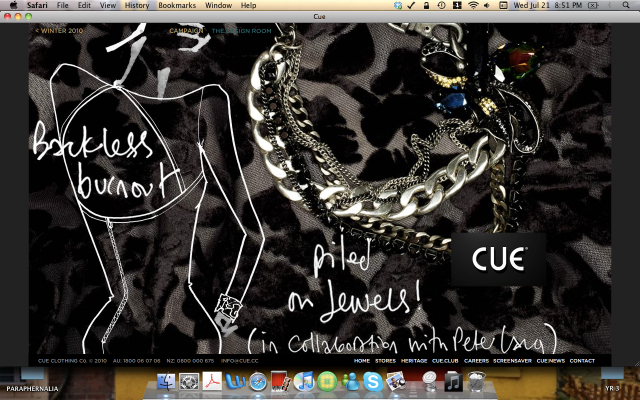Go back to Winter 2010 link
Image resolution: width=640 pixels, height=400 pixels.
point(59,31)
